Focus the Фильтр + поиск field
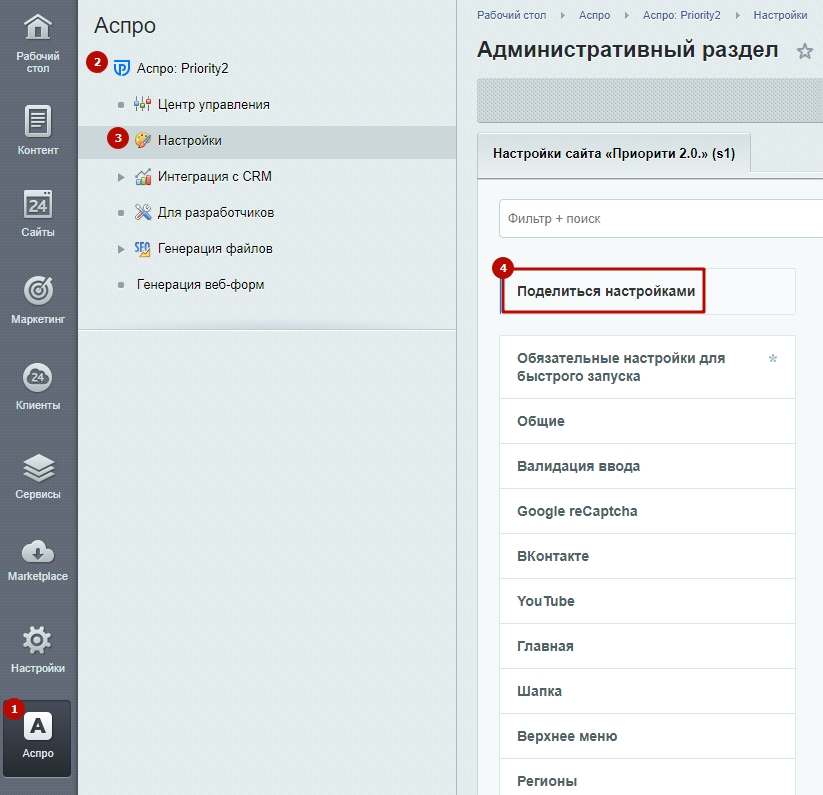 (x=661, y=218)
